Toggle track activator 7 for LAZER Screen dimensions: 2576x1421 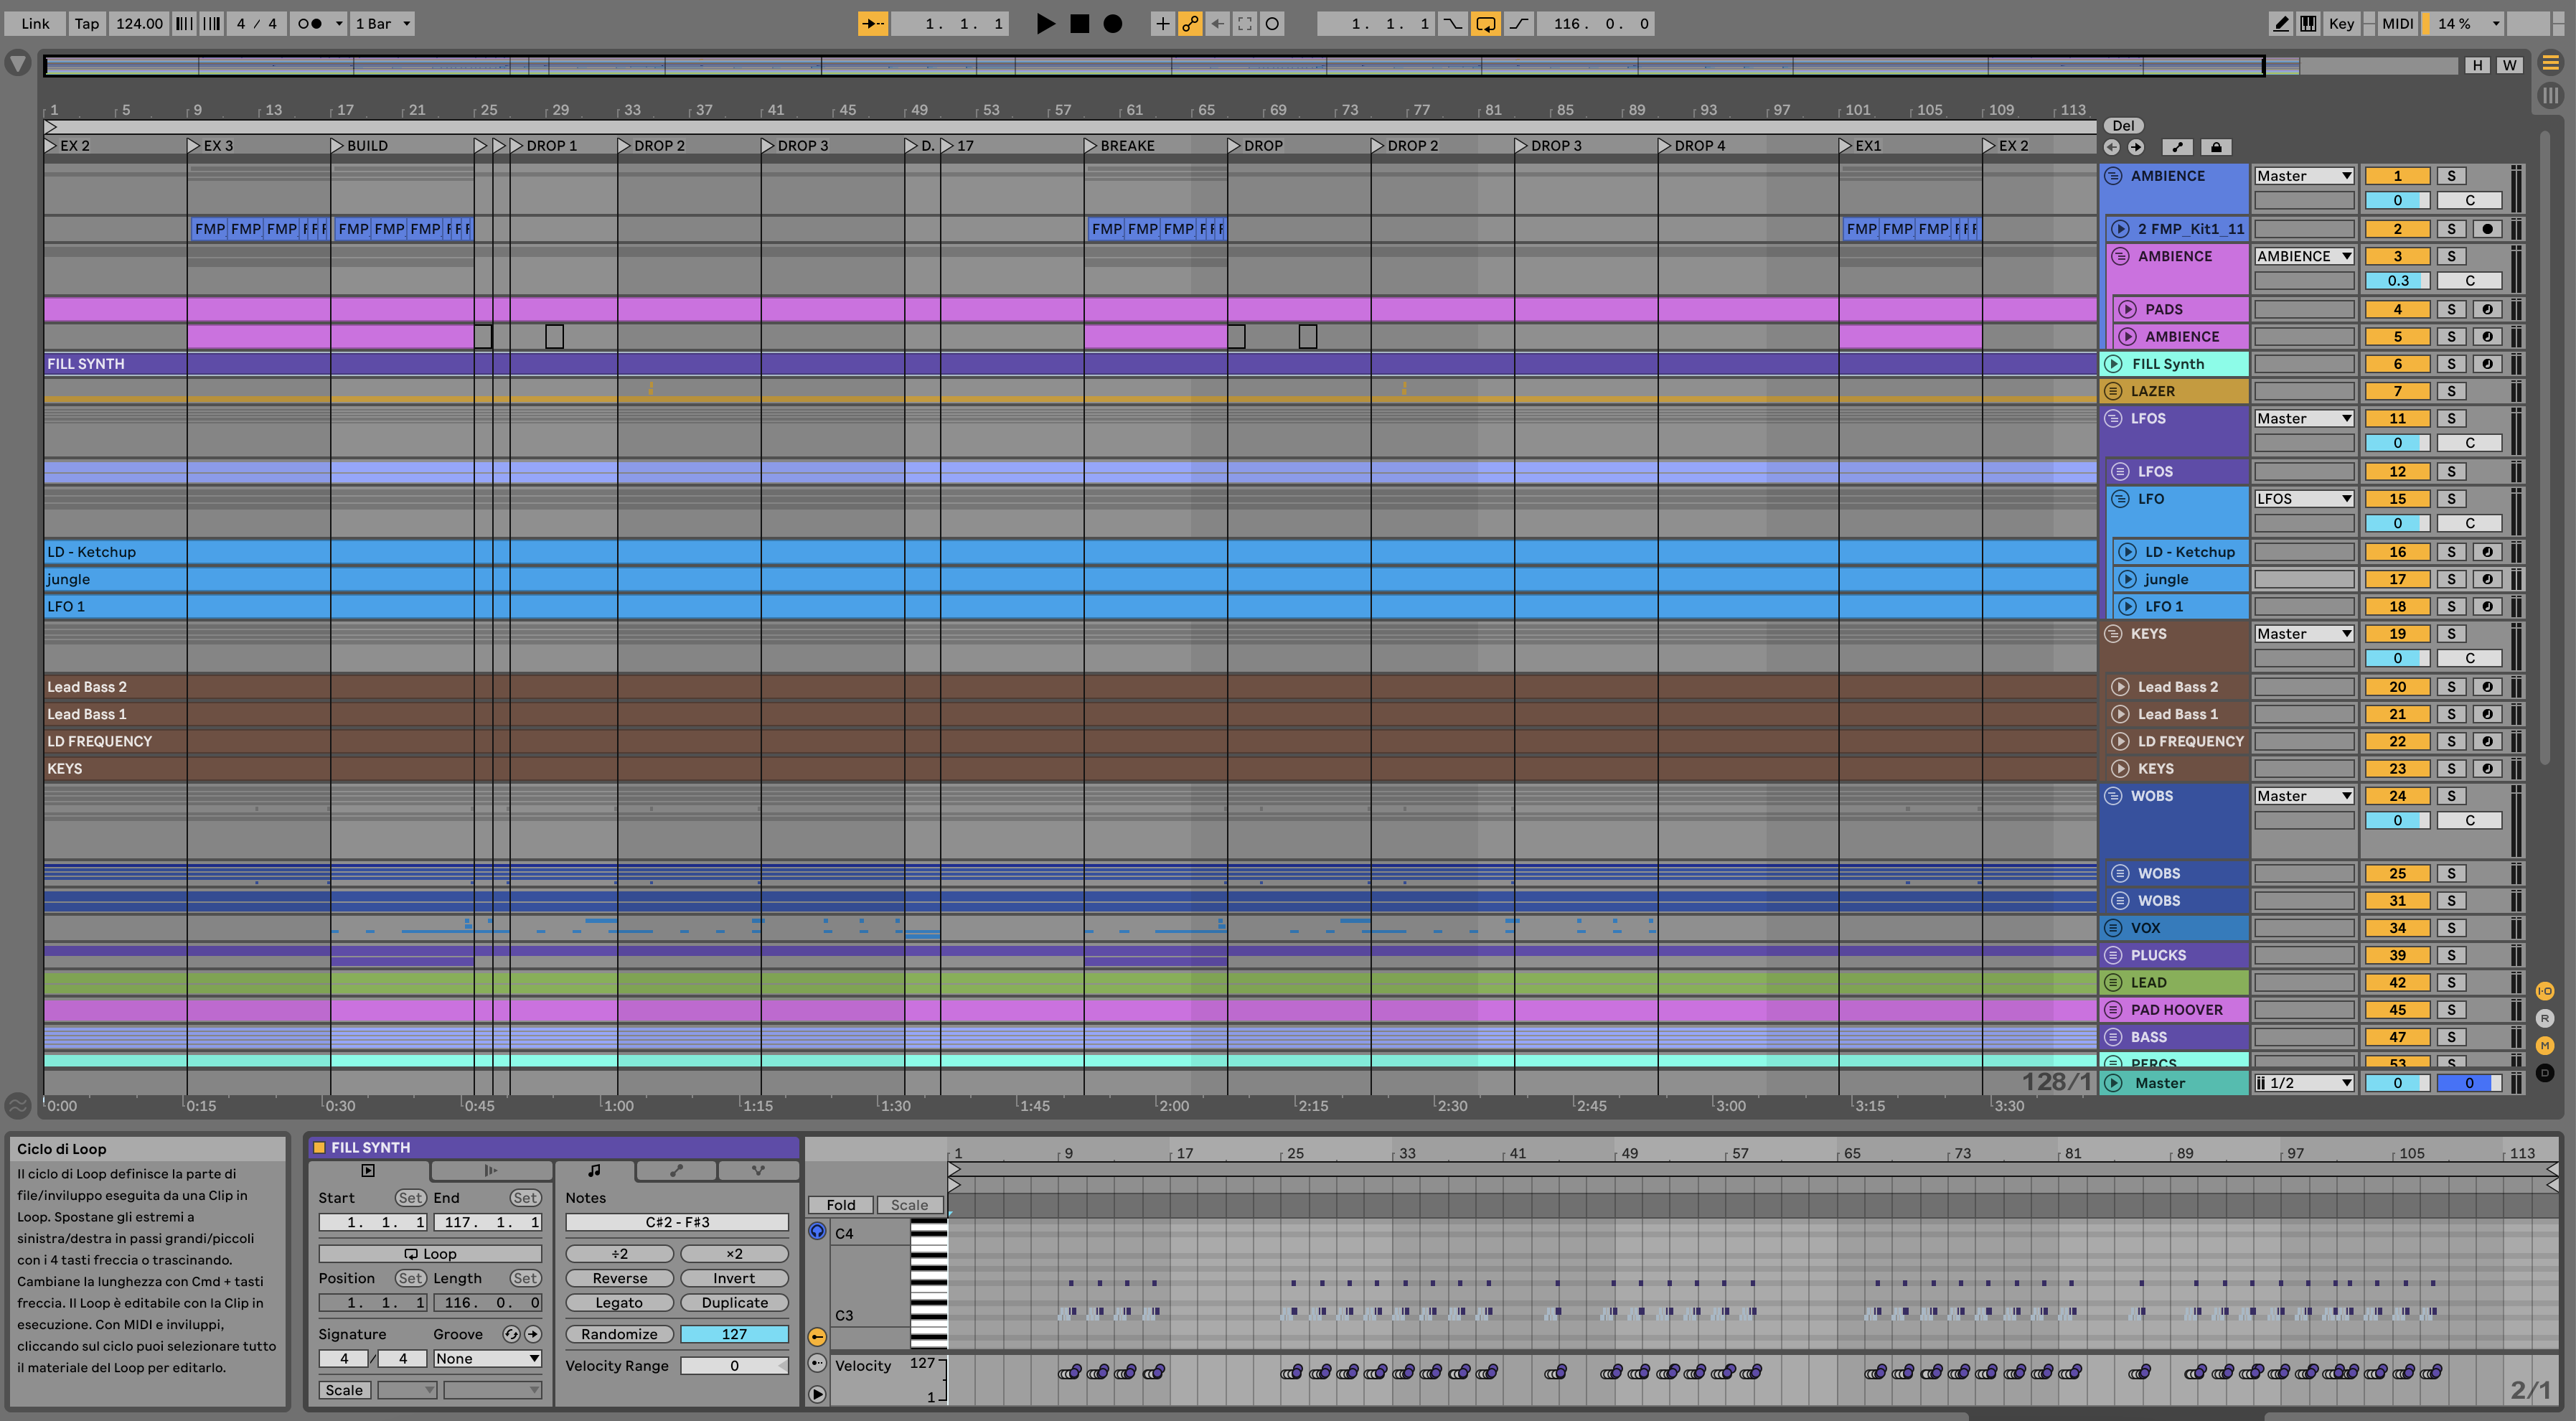click(2397, 391)
